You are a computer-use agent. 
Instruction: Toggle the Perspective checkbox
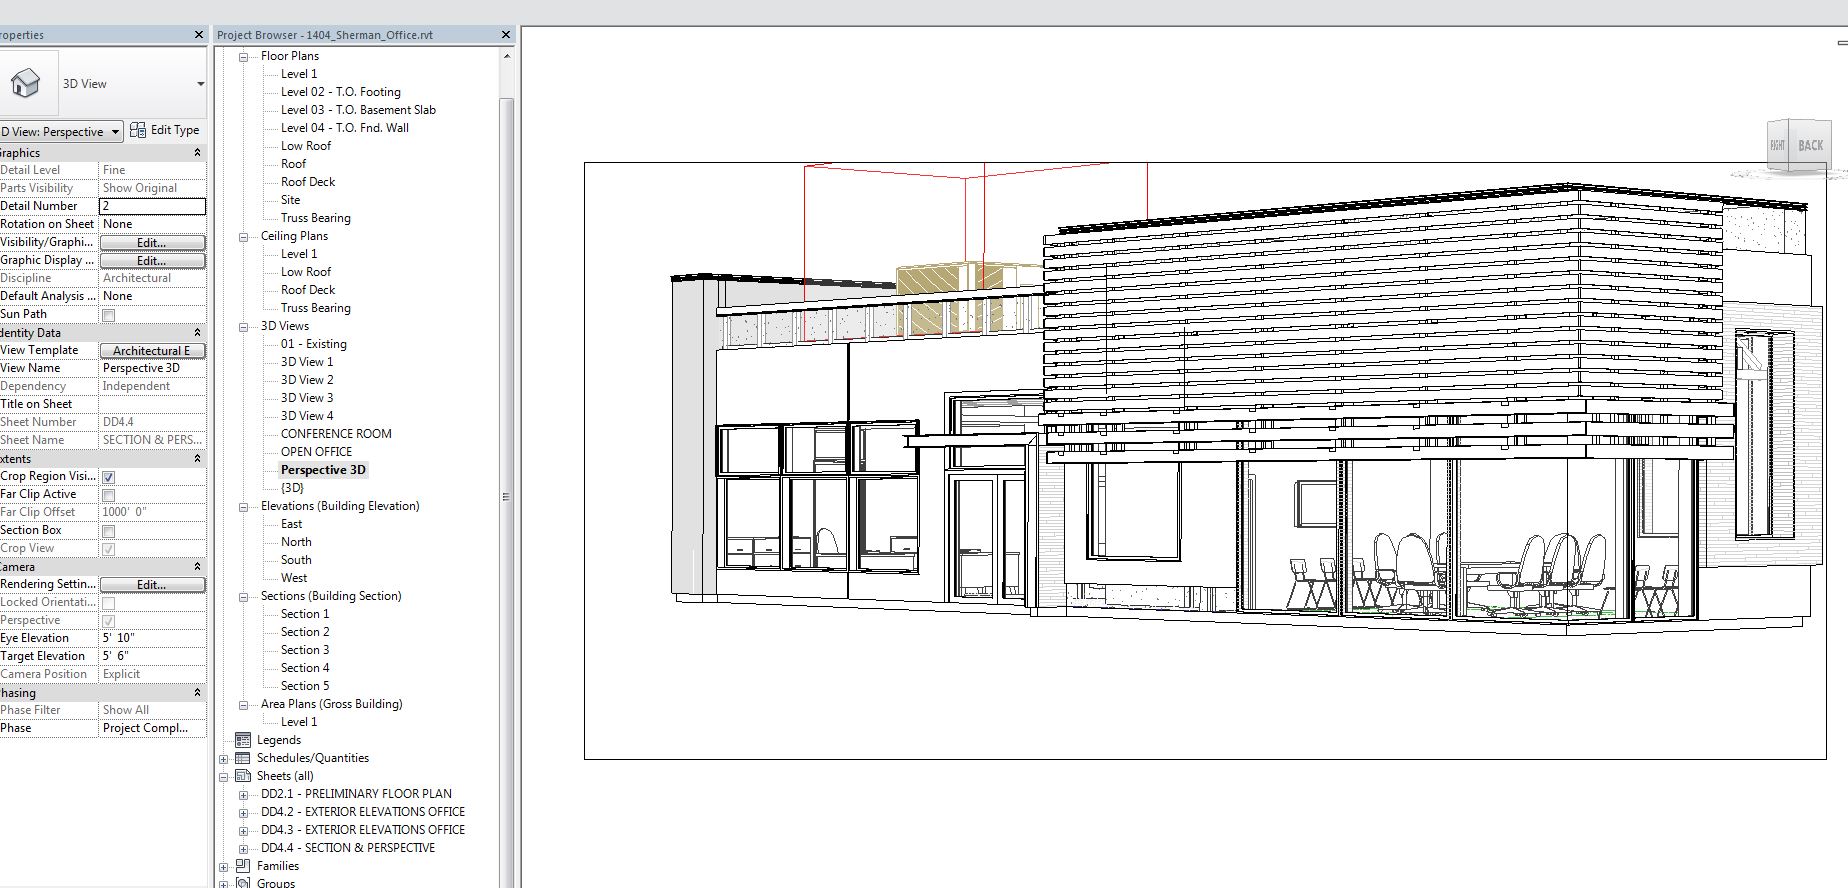pos(109,621)
